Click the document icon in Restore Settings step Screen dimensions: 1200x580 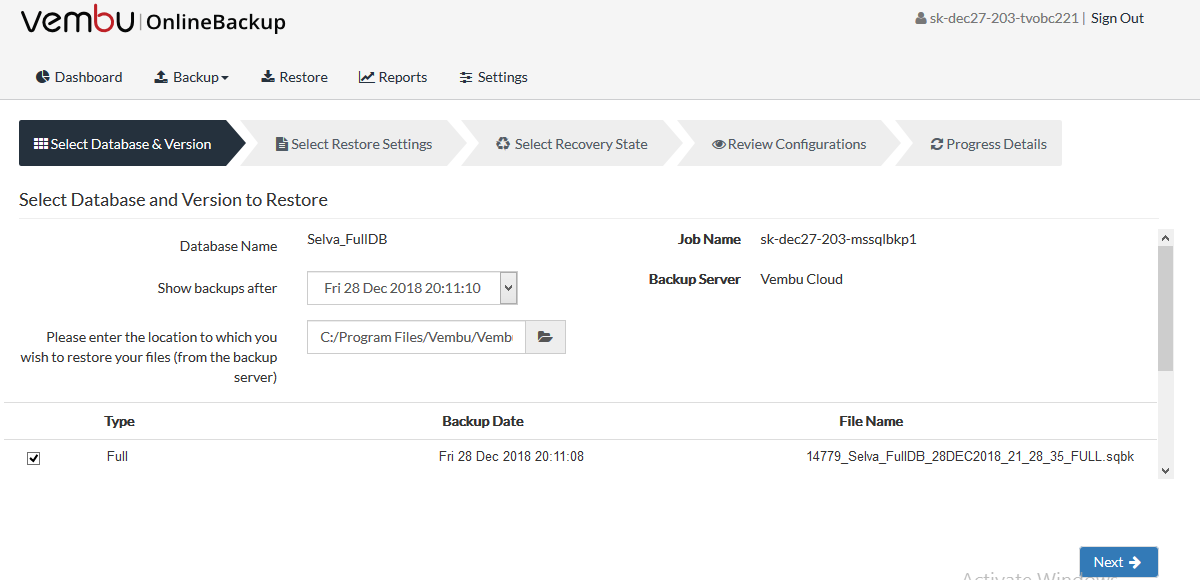(282, 144)
